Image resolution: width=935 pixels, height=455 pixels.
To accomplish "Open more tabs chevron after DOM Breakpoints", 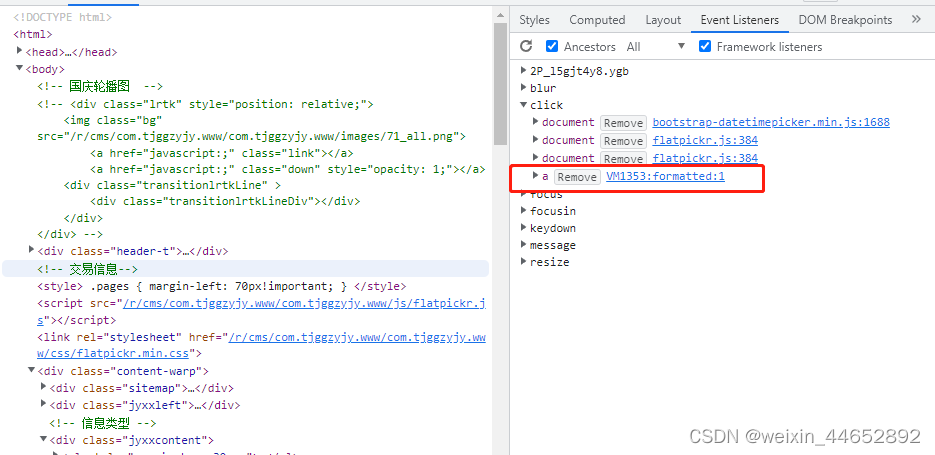I will click(916, 20).
